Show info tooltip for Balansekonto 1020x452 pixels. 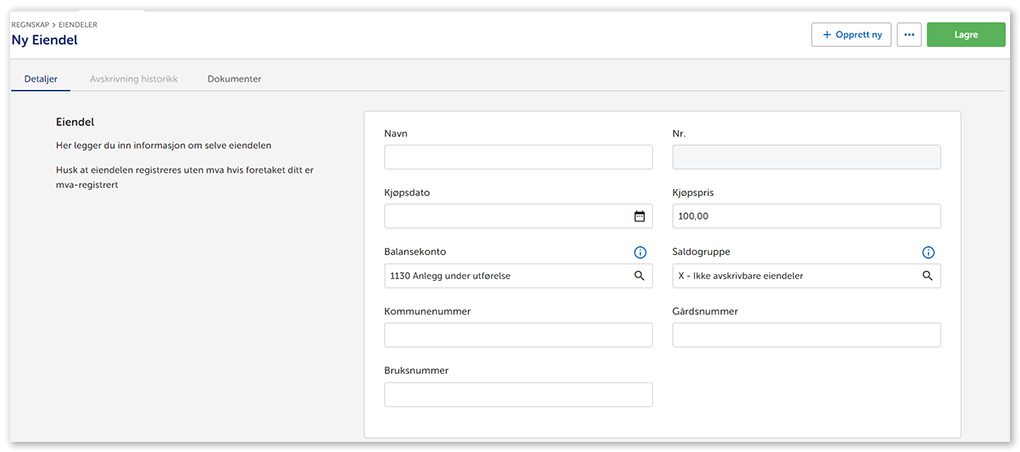(640, 253)
